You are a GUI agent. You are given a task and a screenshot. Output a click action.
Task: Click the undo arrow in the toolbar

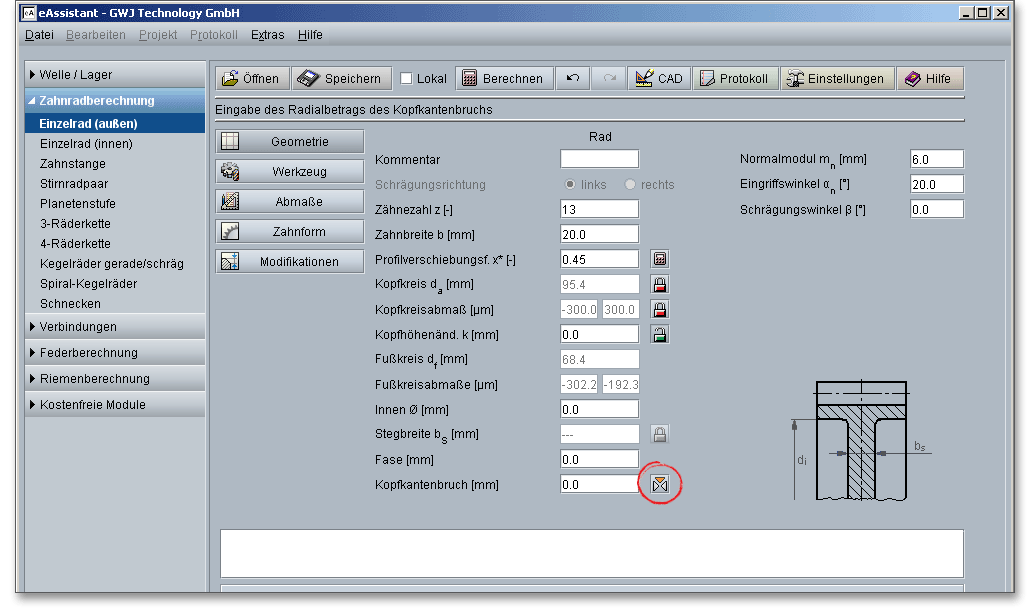coord(572,79)
